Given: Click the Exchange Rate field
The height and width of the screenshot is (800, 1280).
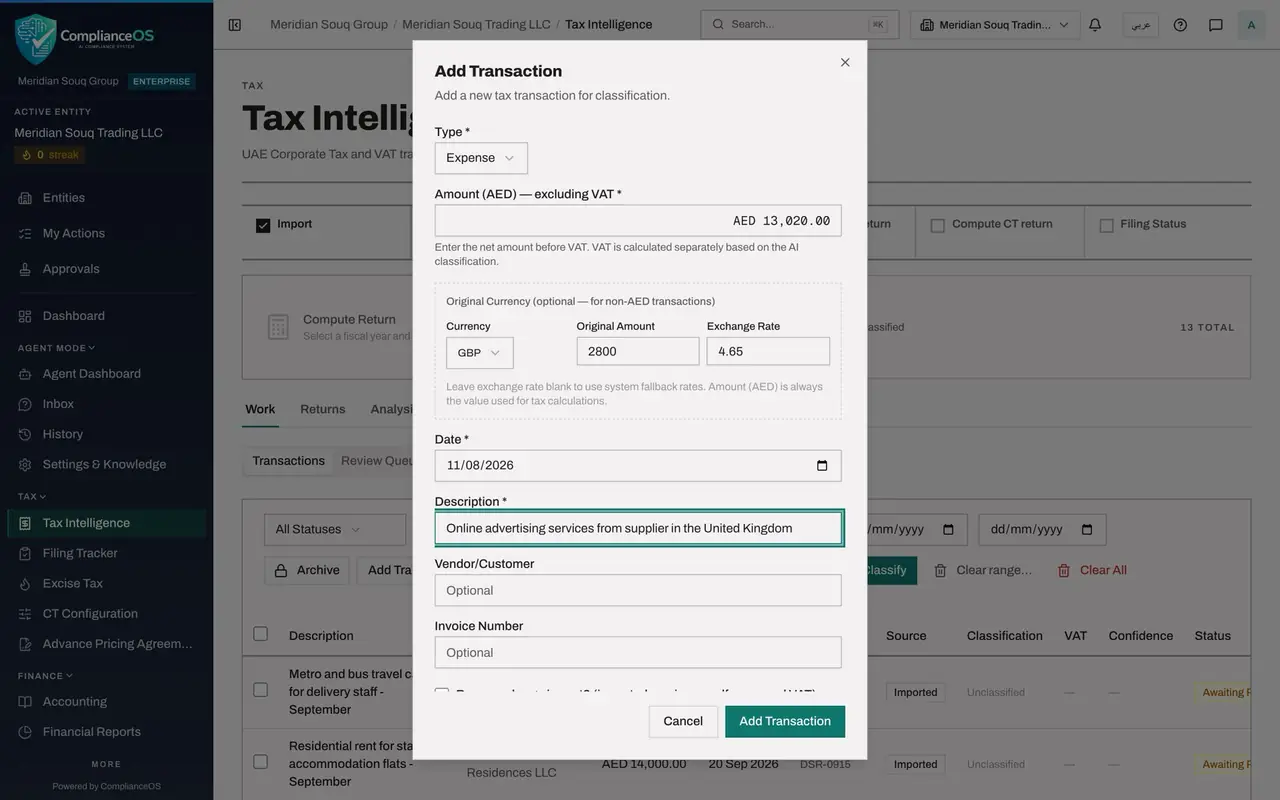Looking at the screenshot, I should click(x=768, y=352).
